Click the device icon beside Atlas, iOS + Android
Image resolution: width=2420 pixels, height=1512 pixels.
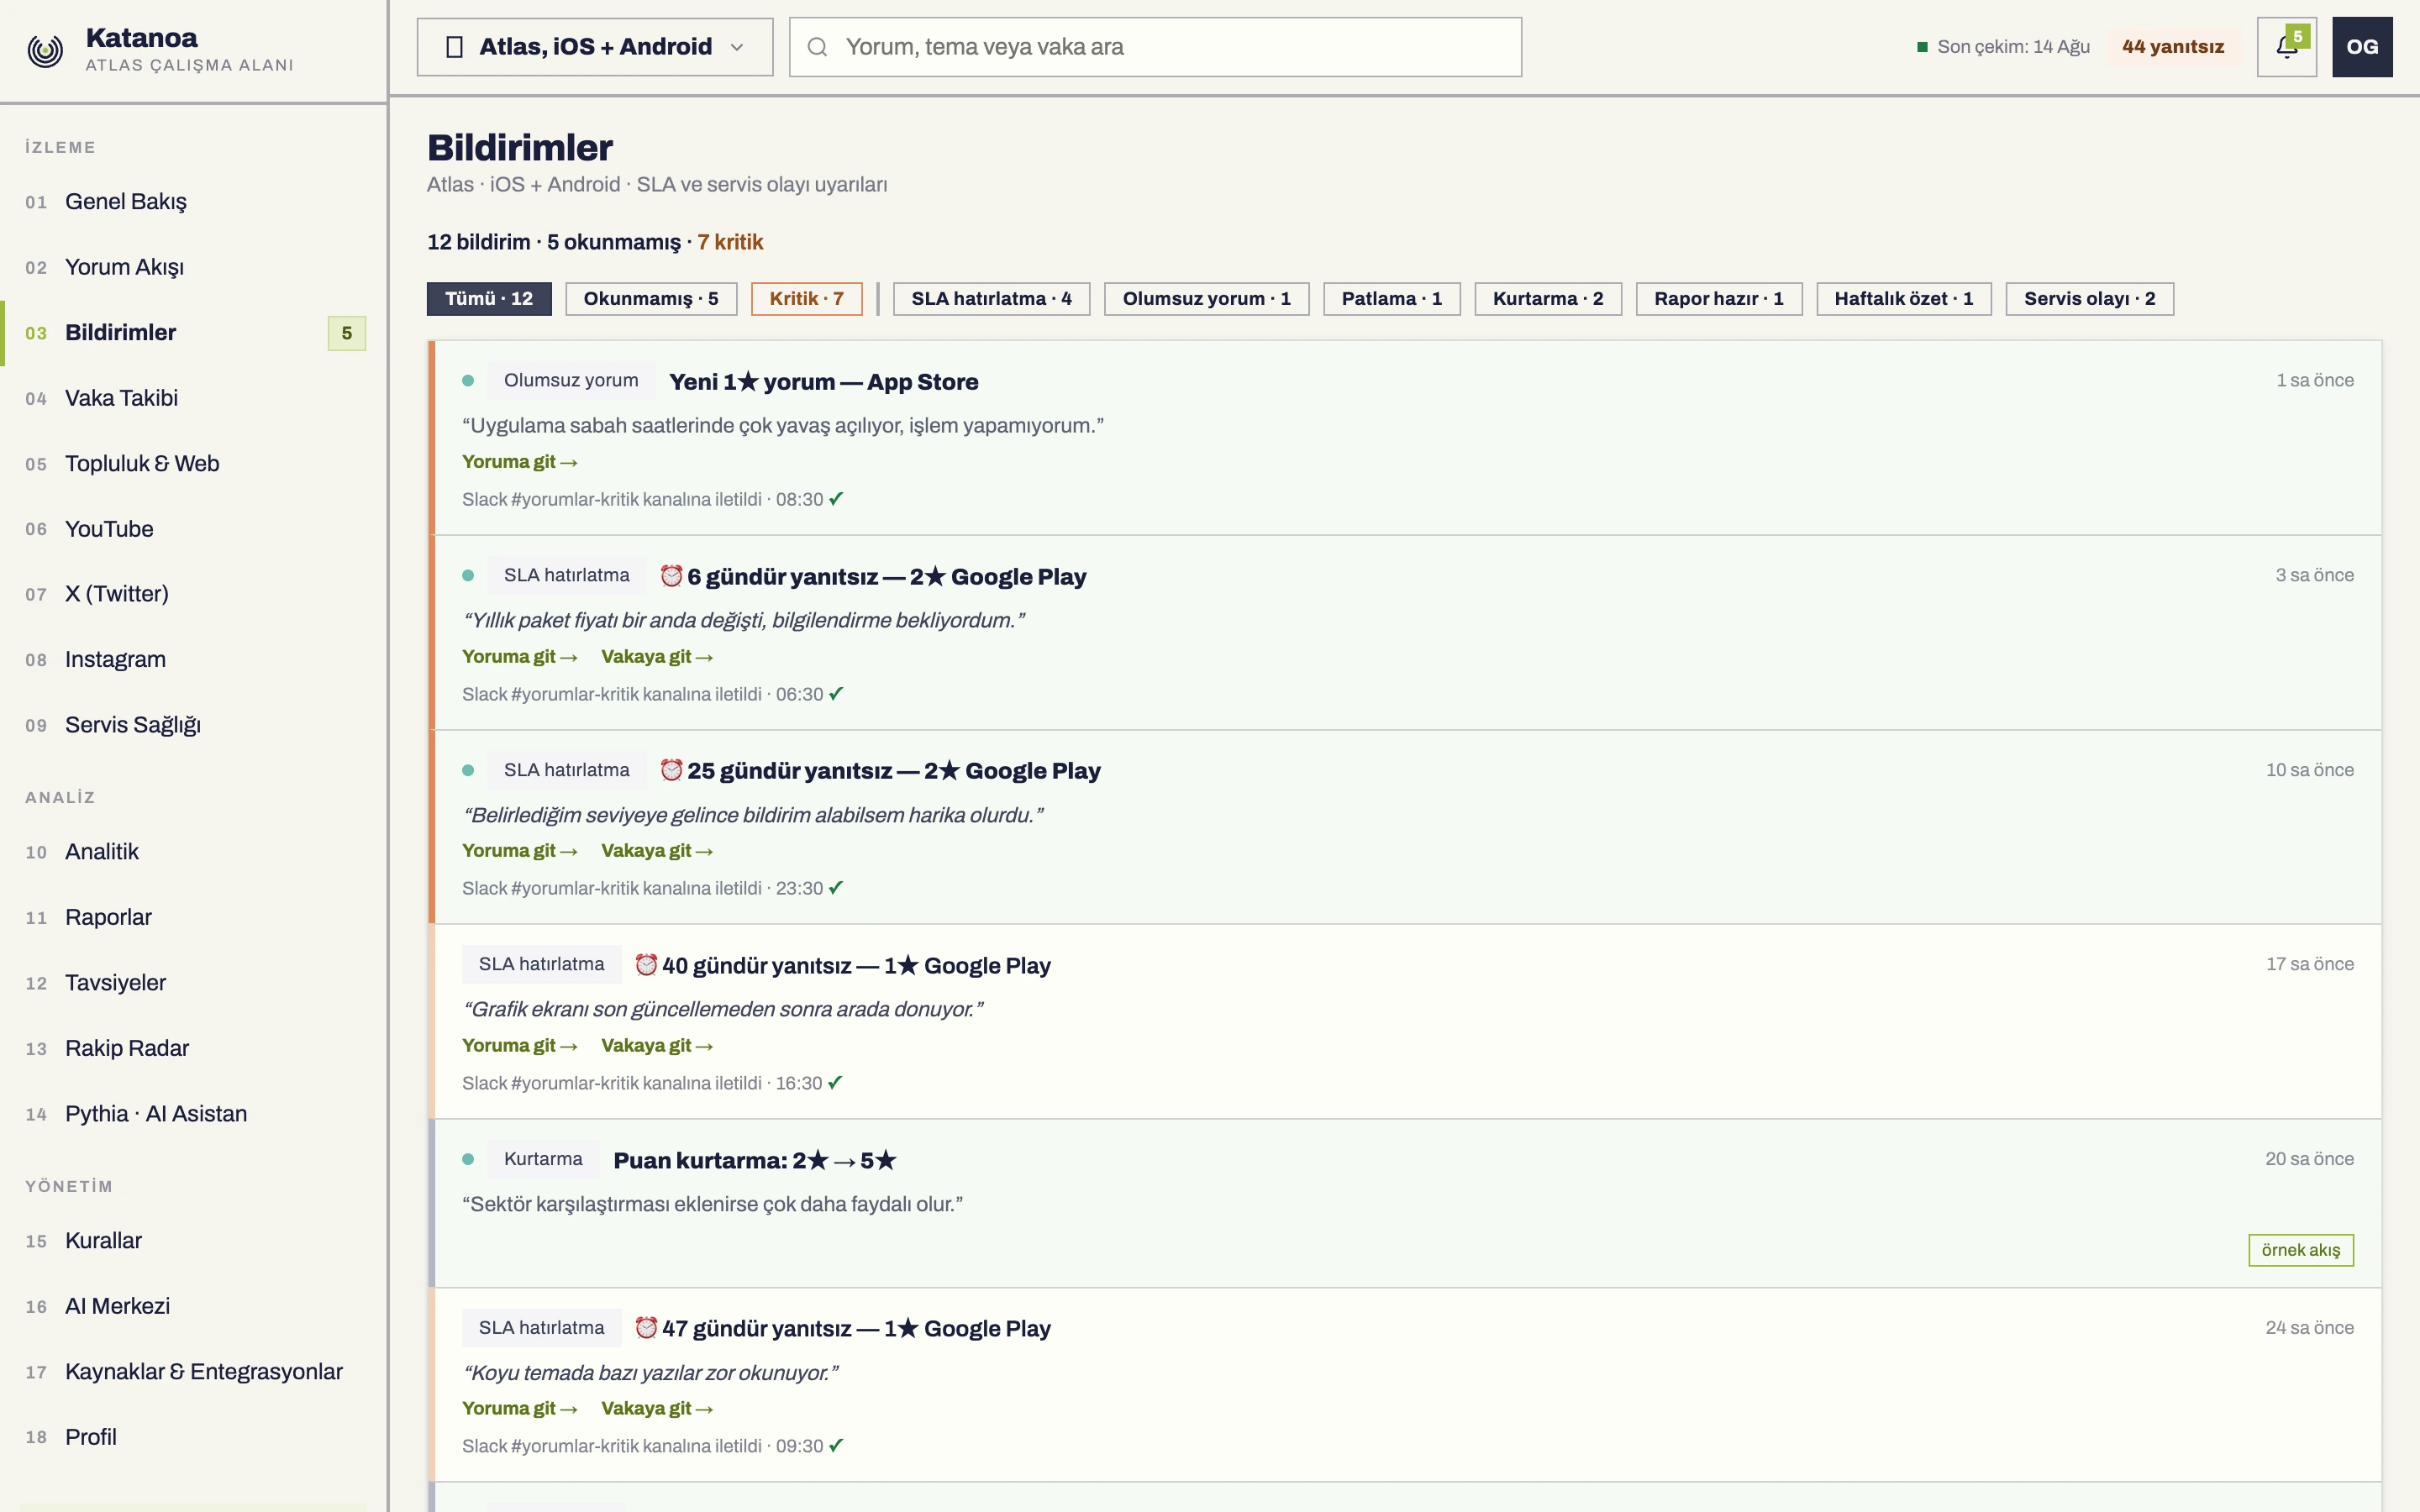pos(454,47)
